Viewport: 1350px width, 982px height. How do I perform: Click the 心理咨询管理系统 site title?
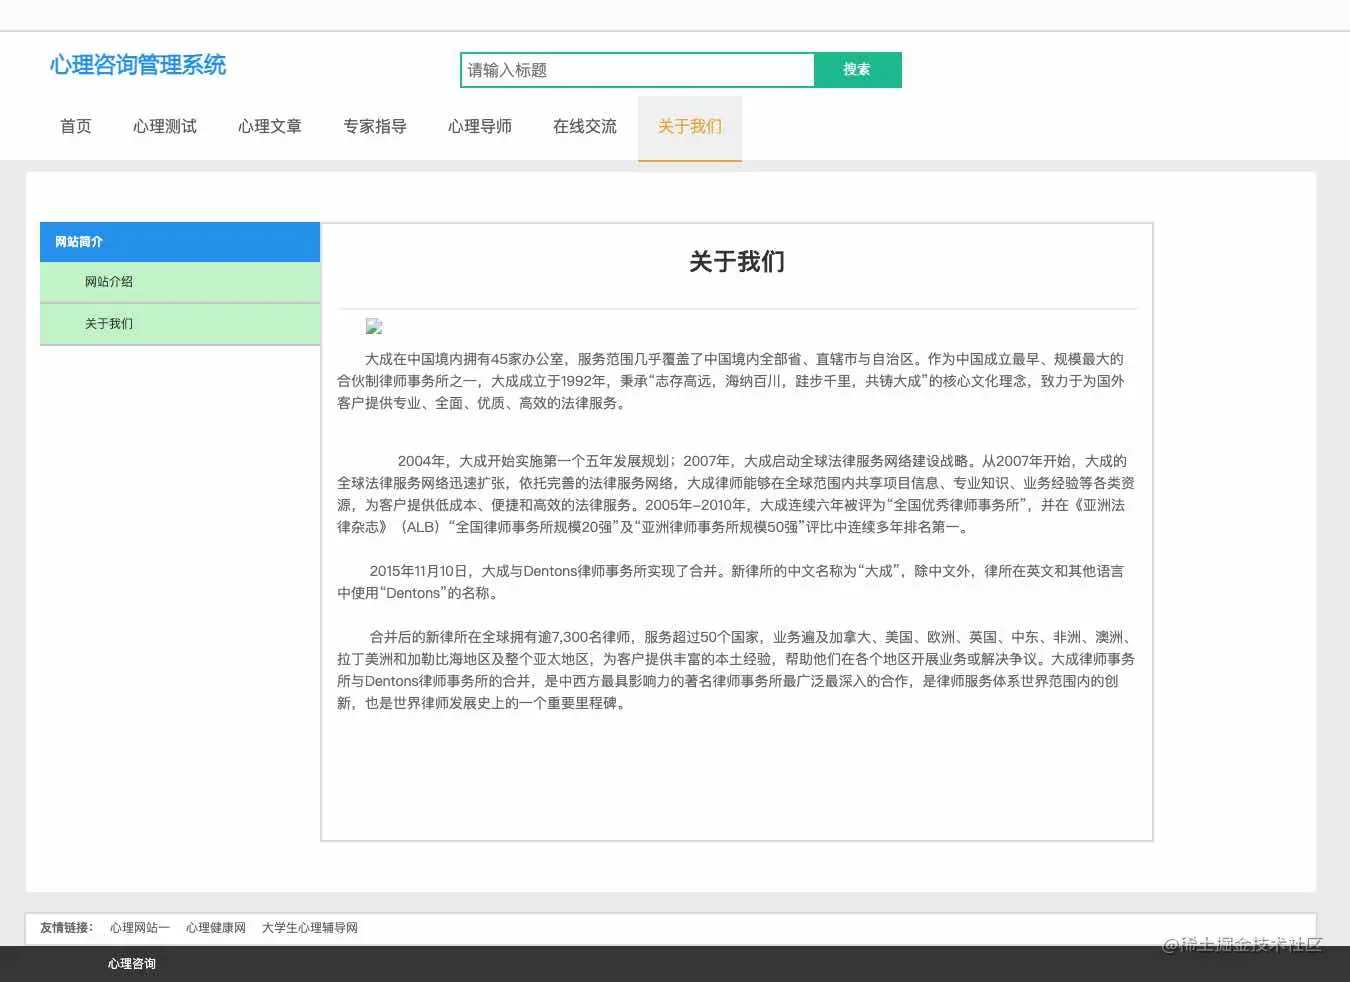click(138, 65)
